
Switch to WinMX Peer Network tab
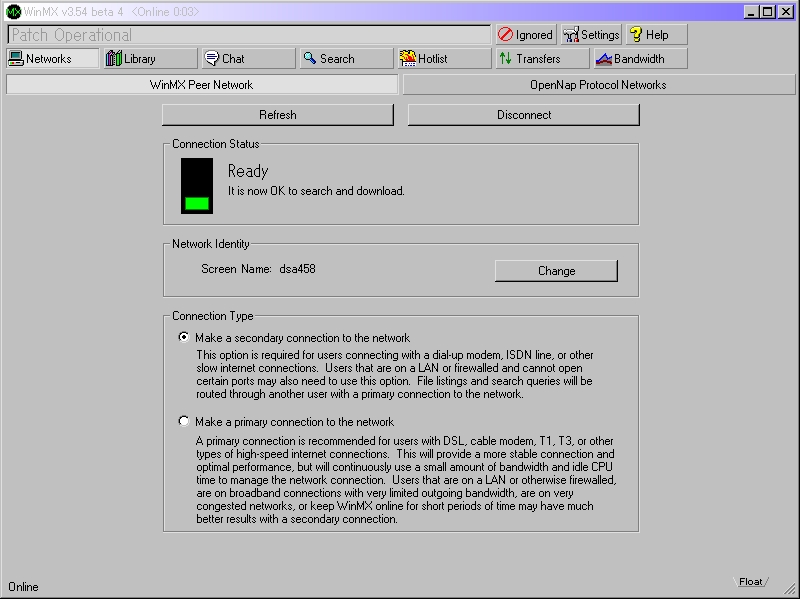pyautogui.click(x=202, y=85)
